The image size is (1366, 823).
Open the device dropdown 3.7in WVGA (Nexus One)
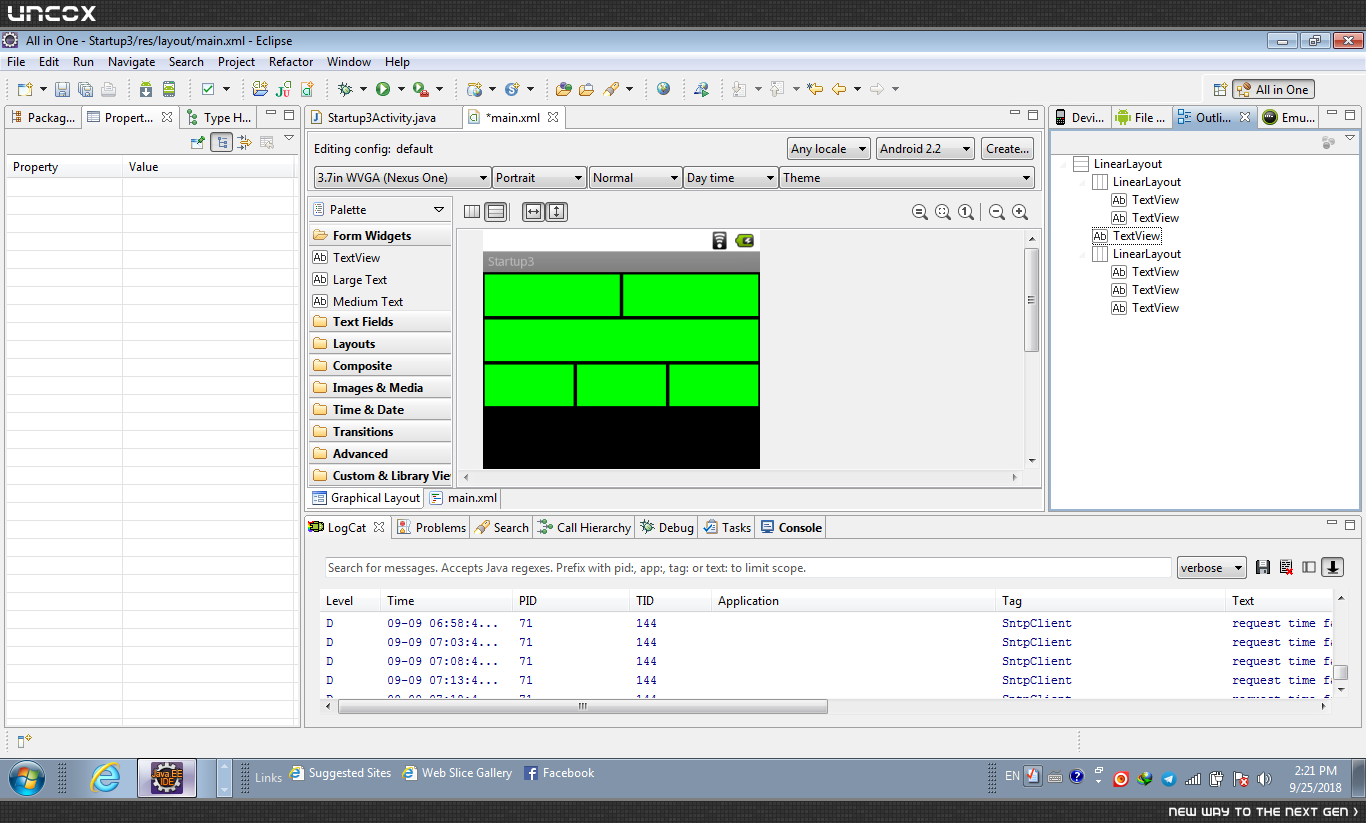(x=401, y=178)
